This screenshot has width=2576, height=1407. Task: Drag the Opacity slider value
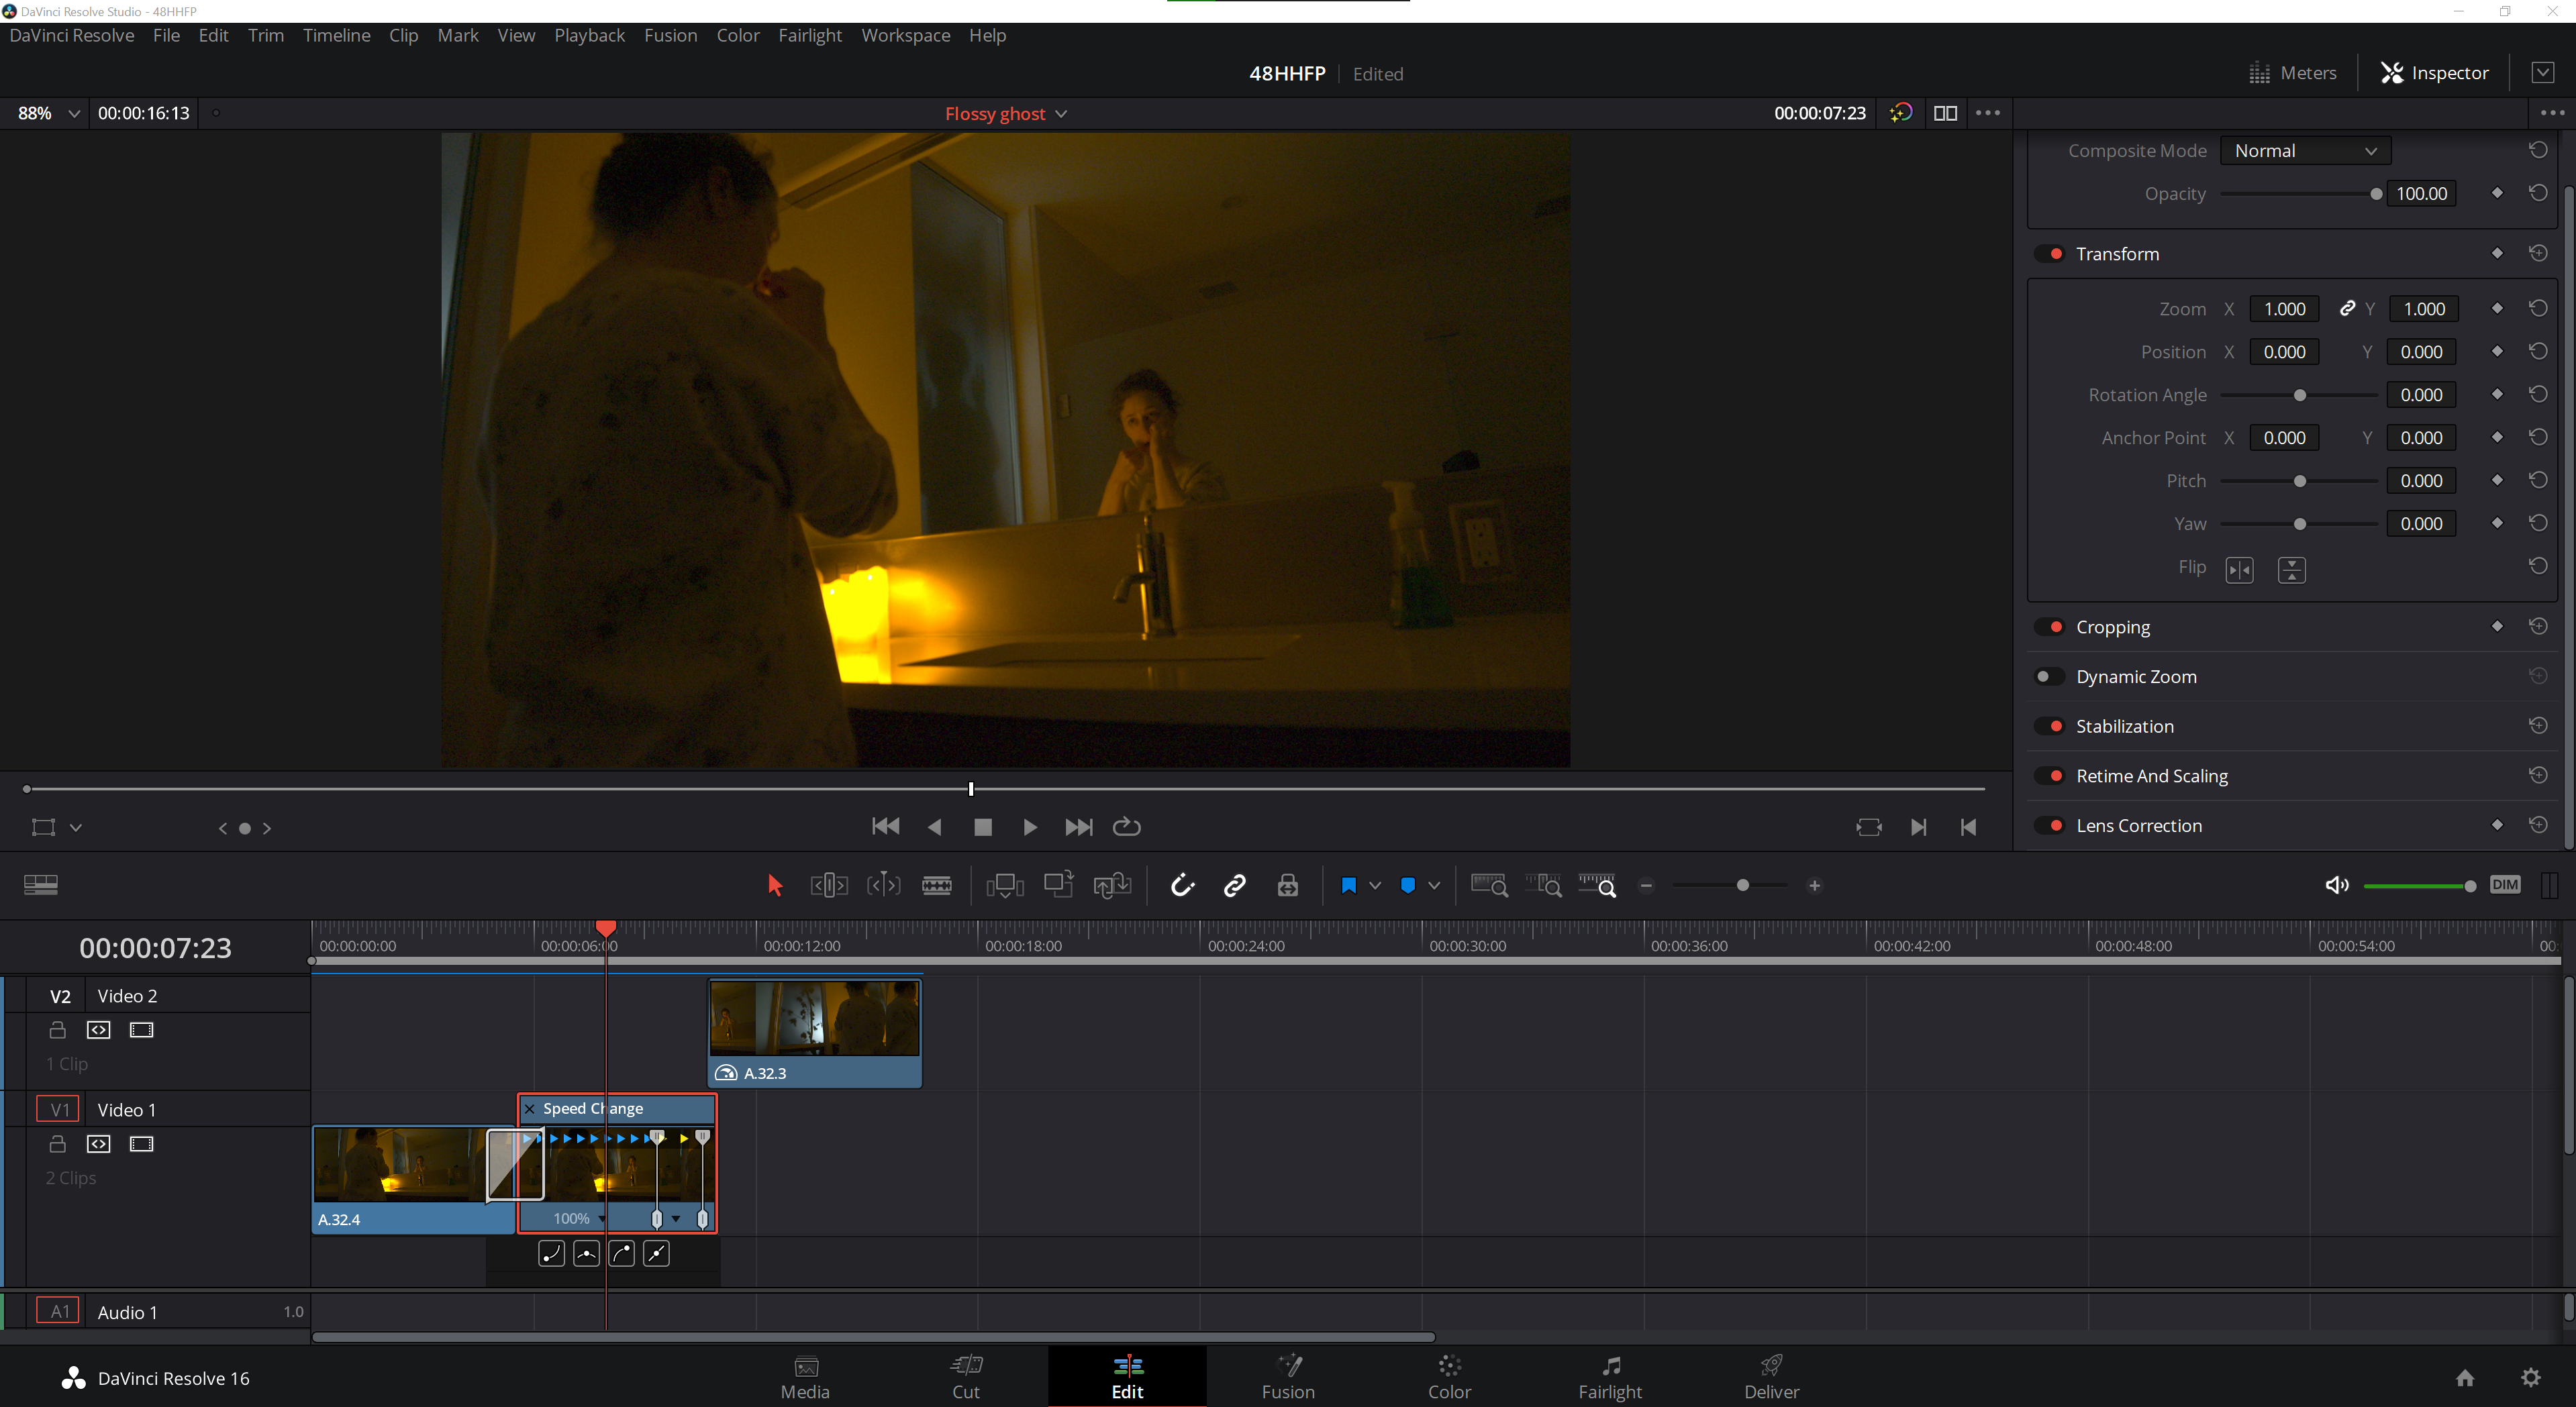(x=2375, y=193)
